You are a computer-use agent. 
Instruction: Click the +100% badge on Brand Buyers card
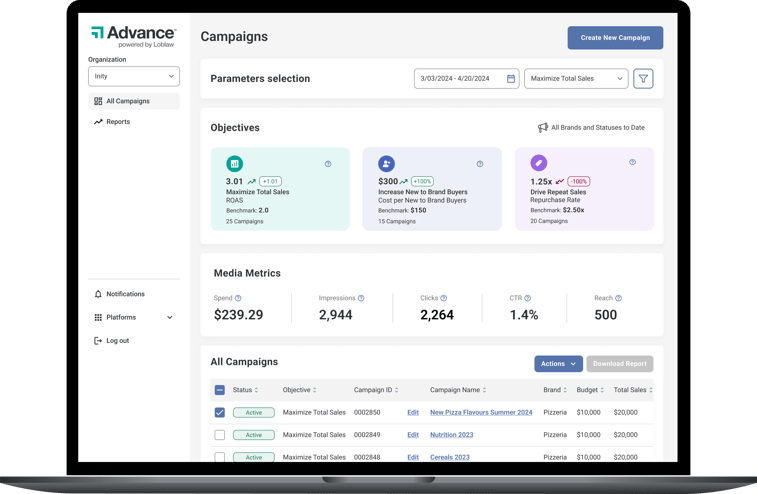422,182
